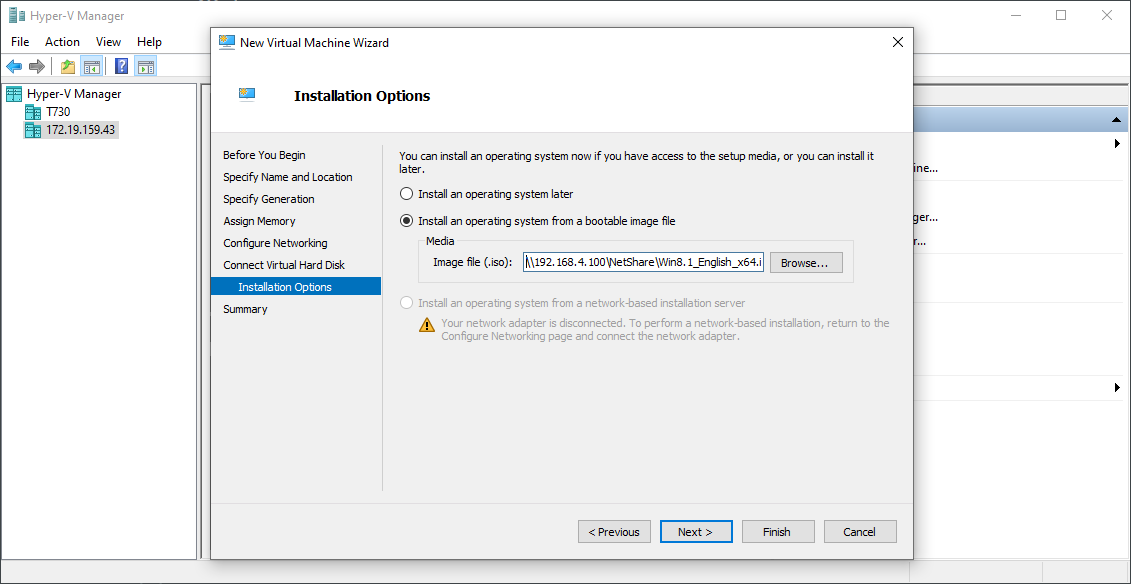Image resolution: width=1131 pixels, height=584 pixels.
Task: Click the 'Next >' button
Action: pos(696,532)
